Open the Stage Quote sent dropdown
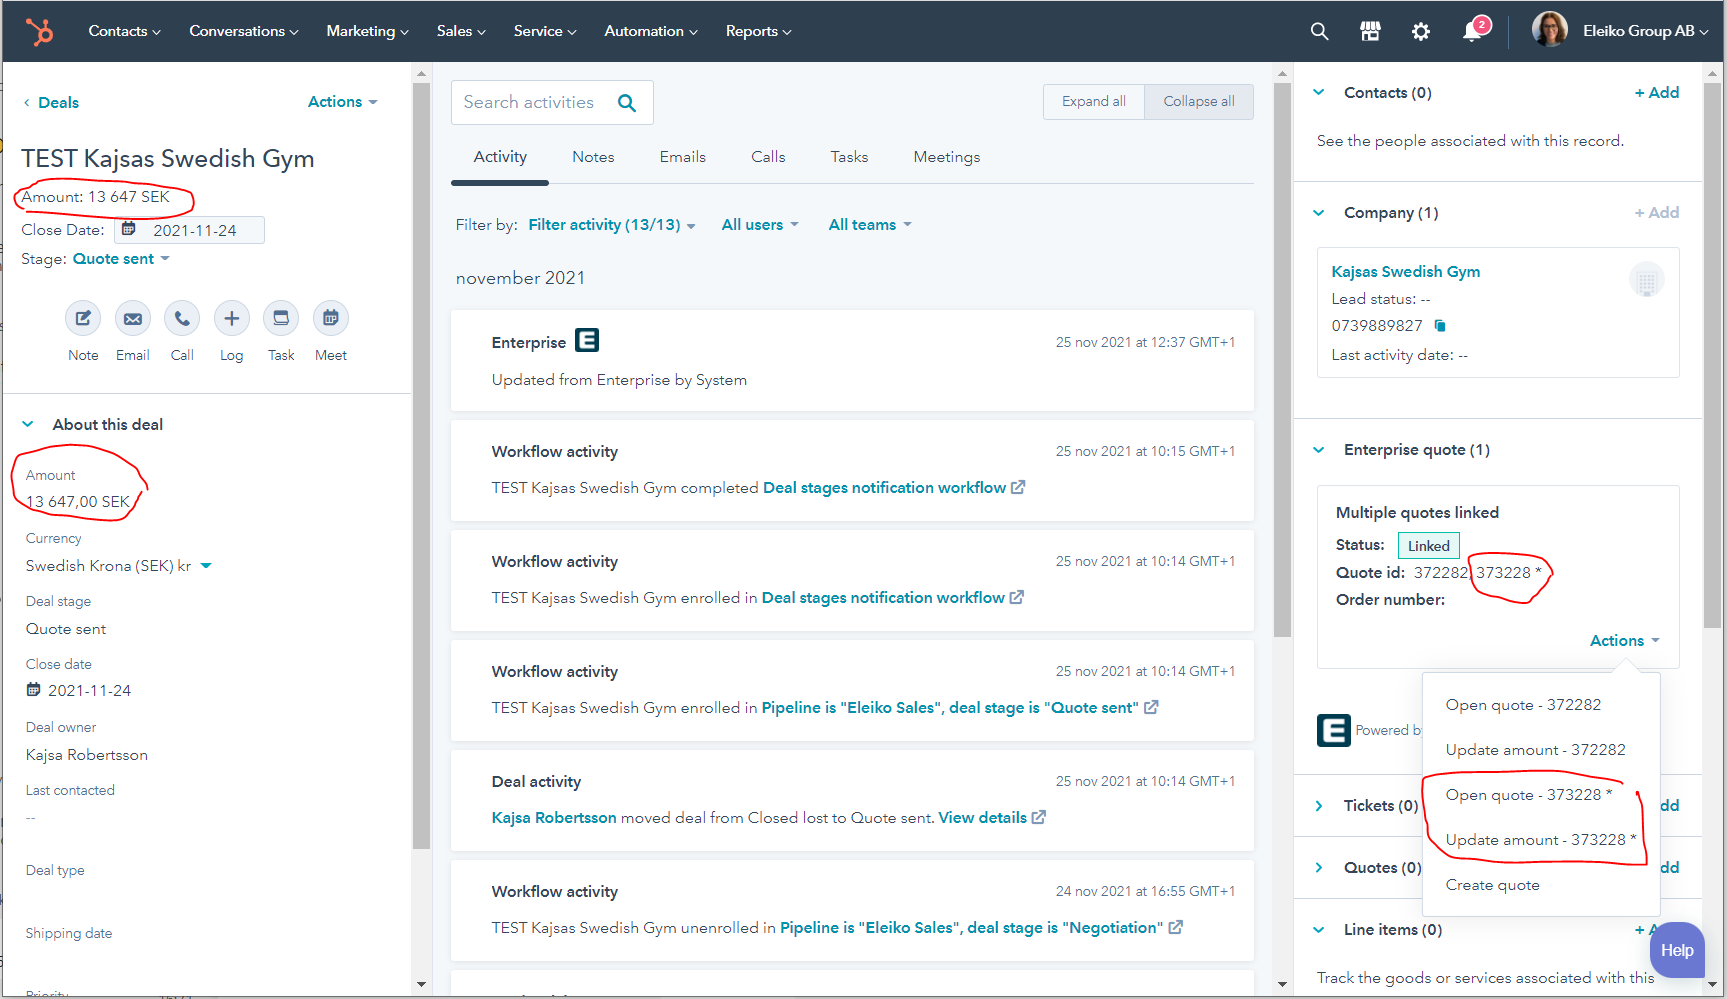The height and width of the screenshot is (999, 1727). click(121, 259)
